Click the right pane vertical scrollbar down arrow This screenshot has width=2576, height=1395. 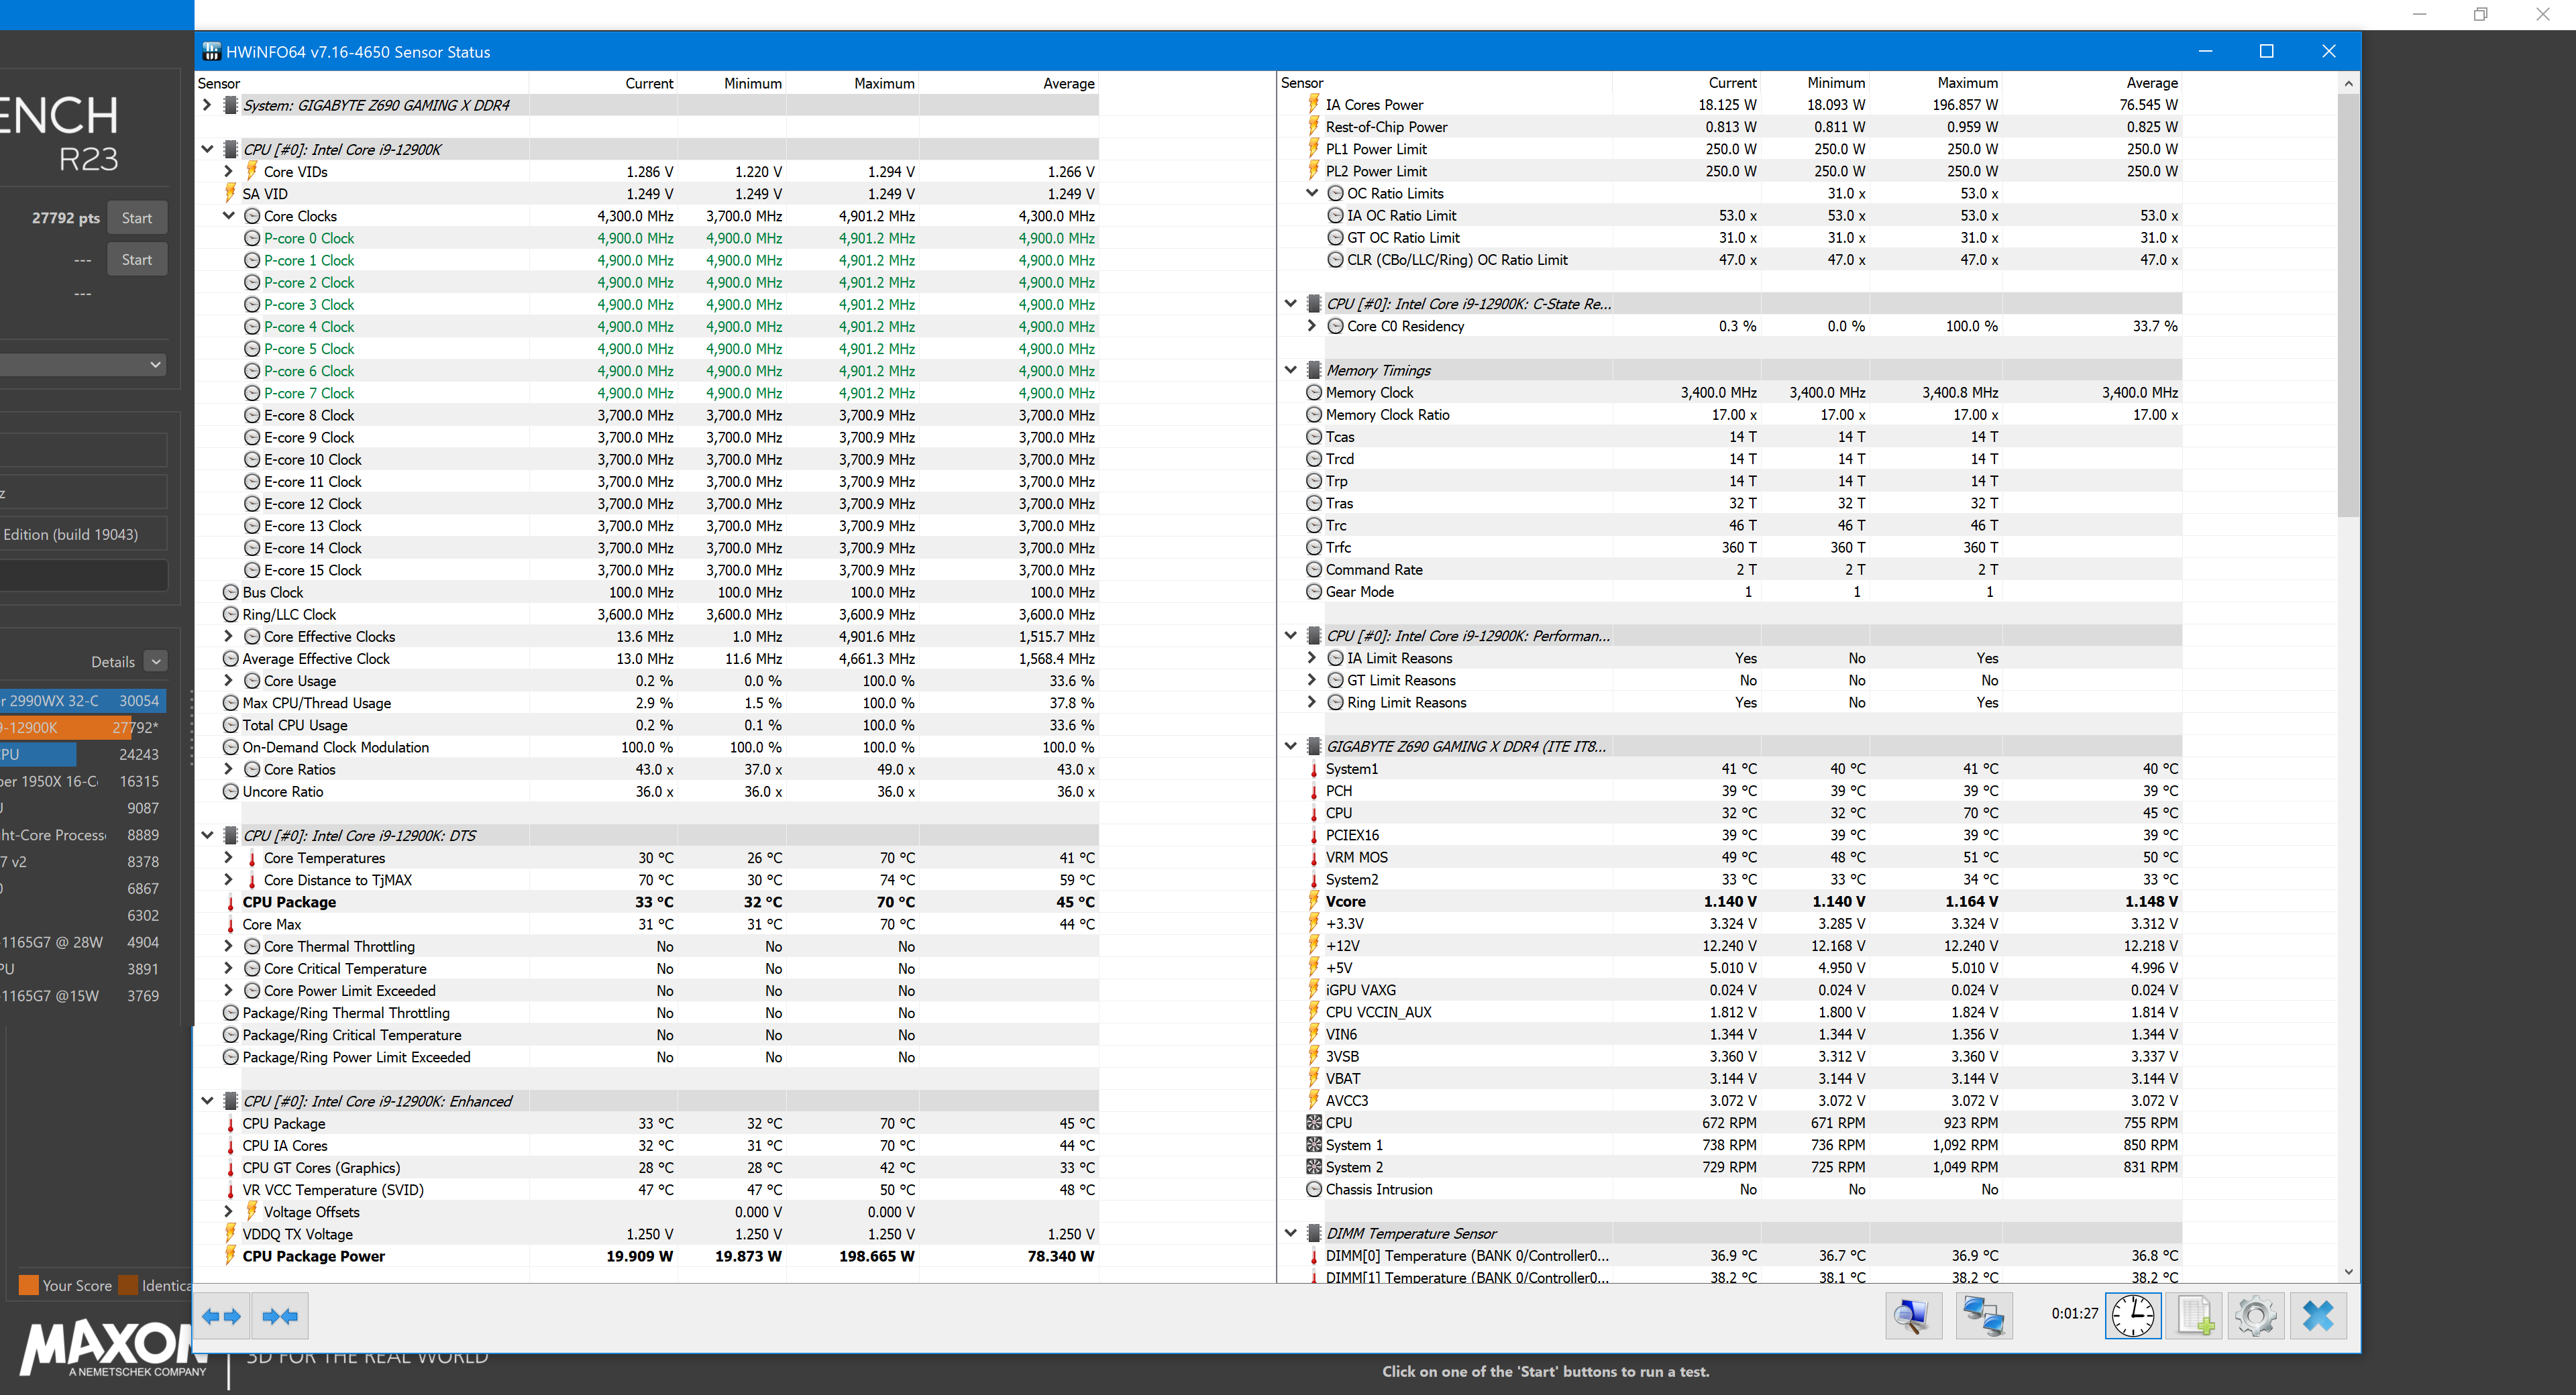[x=2348, y=1272]
